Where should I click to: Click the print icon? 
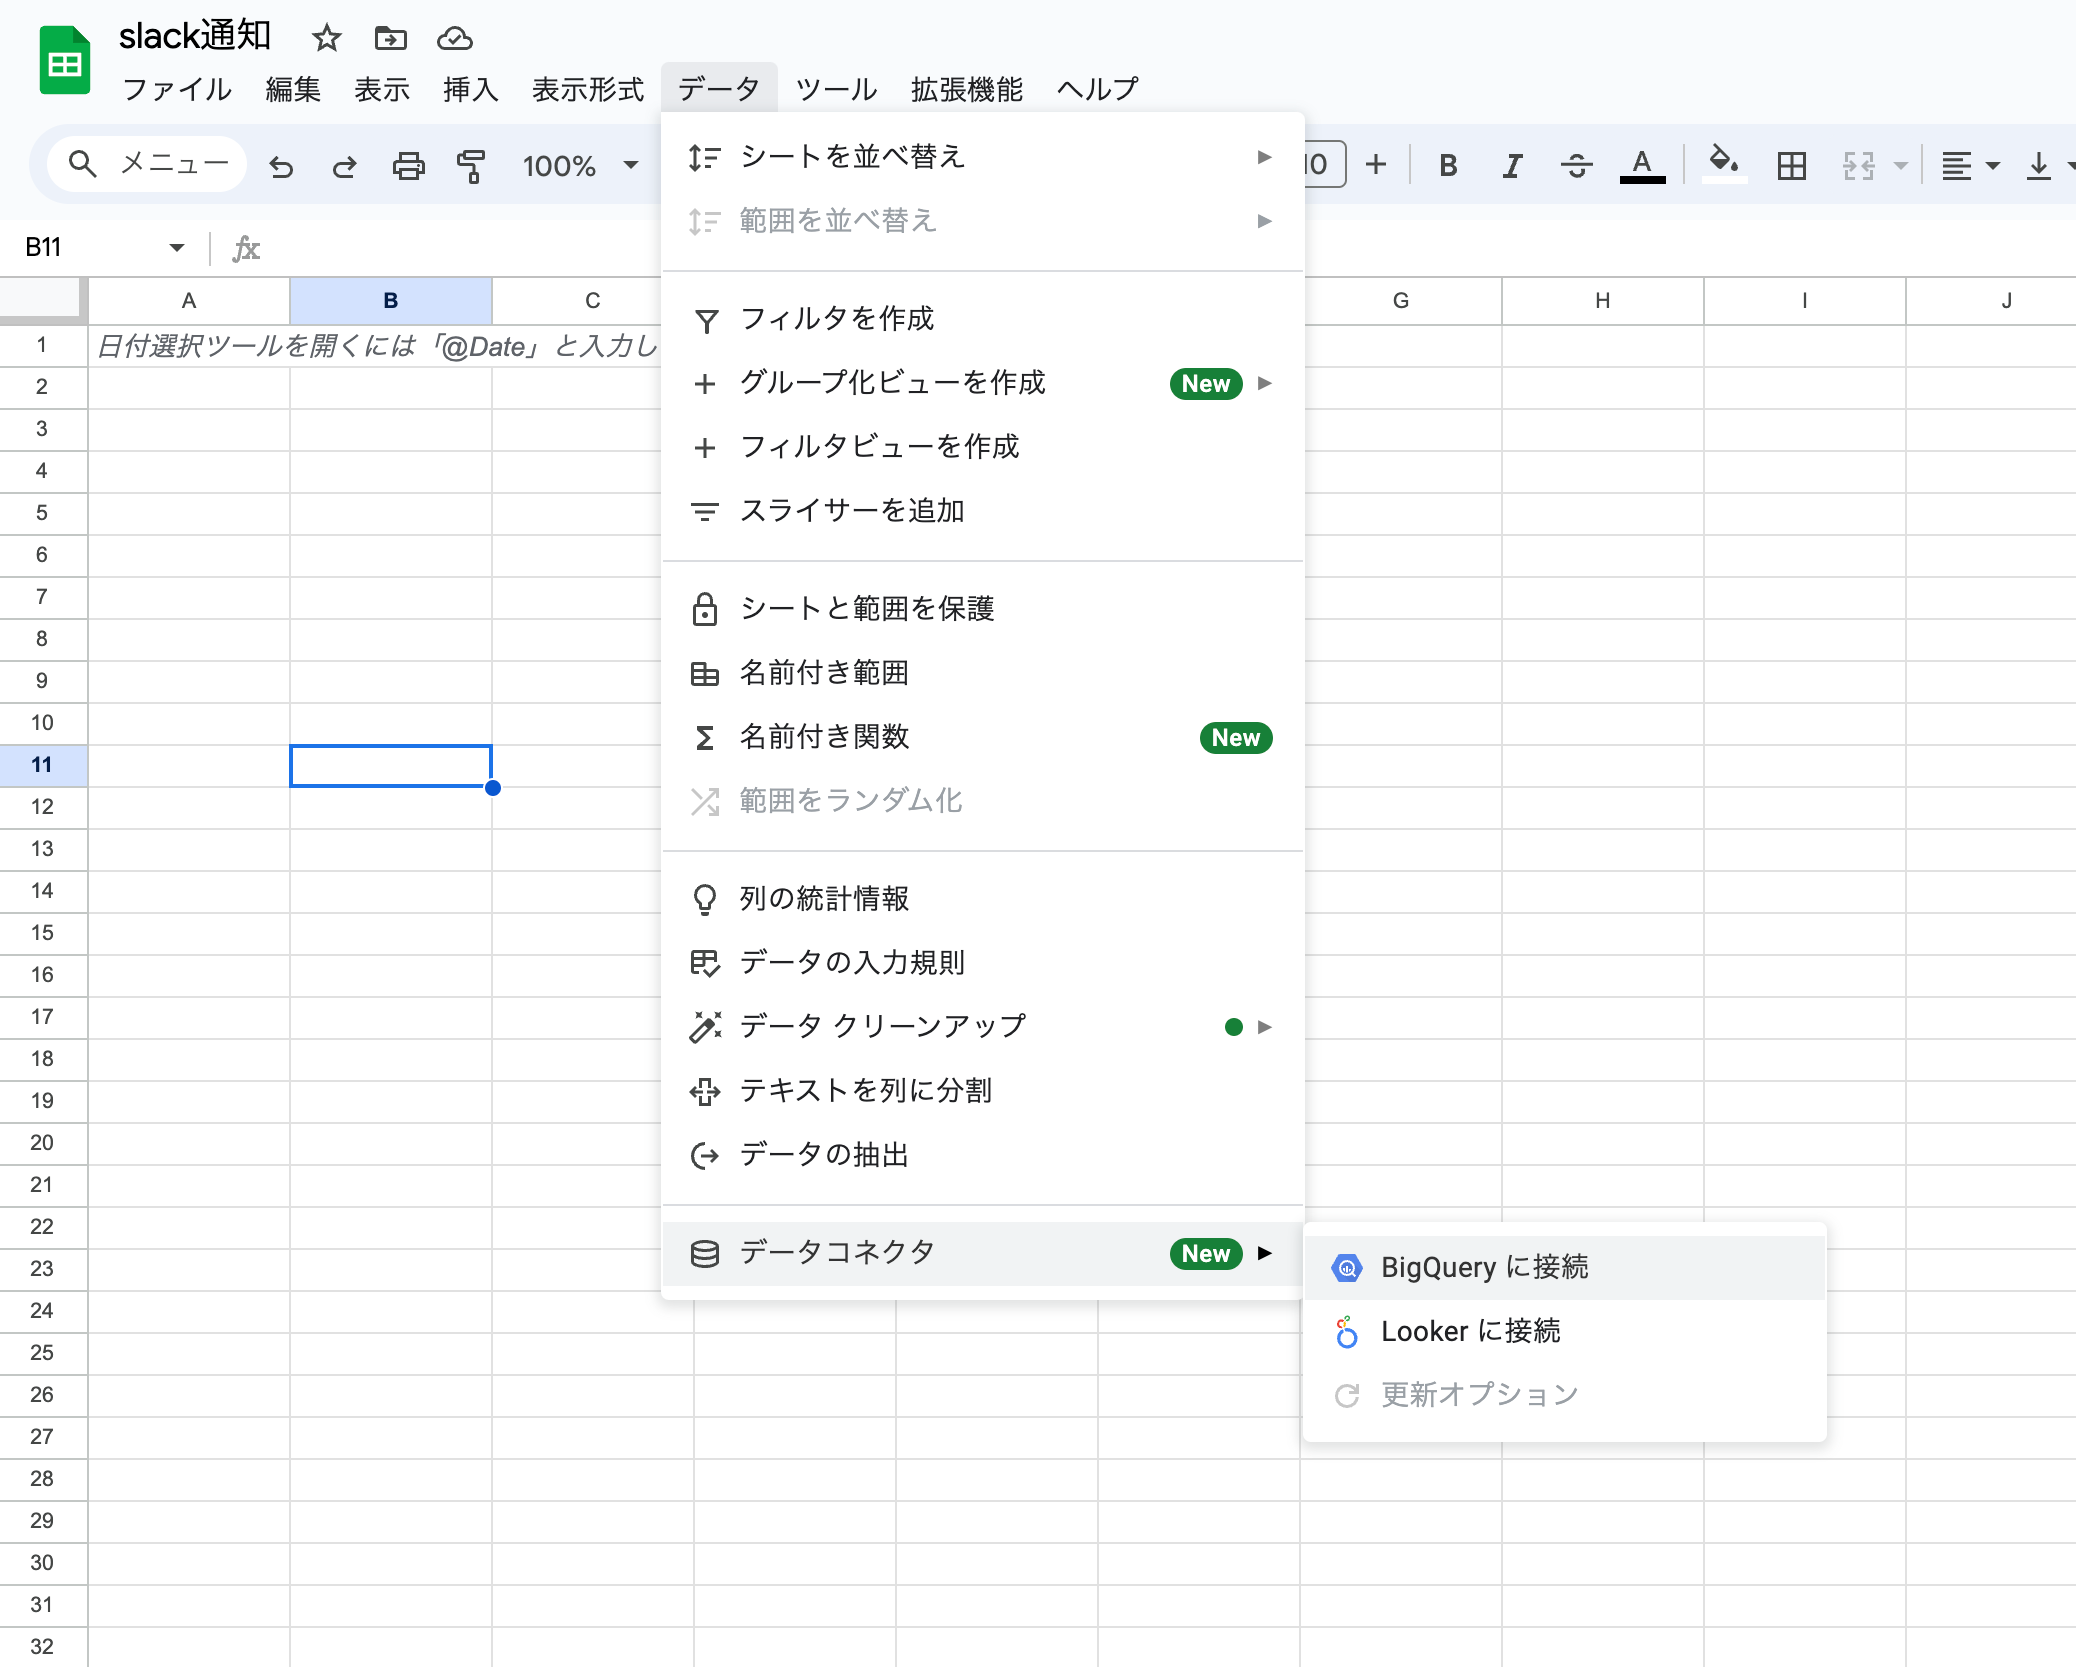tap(408, 166)
